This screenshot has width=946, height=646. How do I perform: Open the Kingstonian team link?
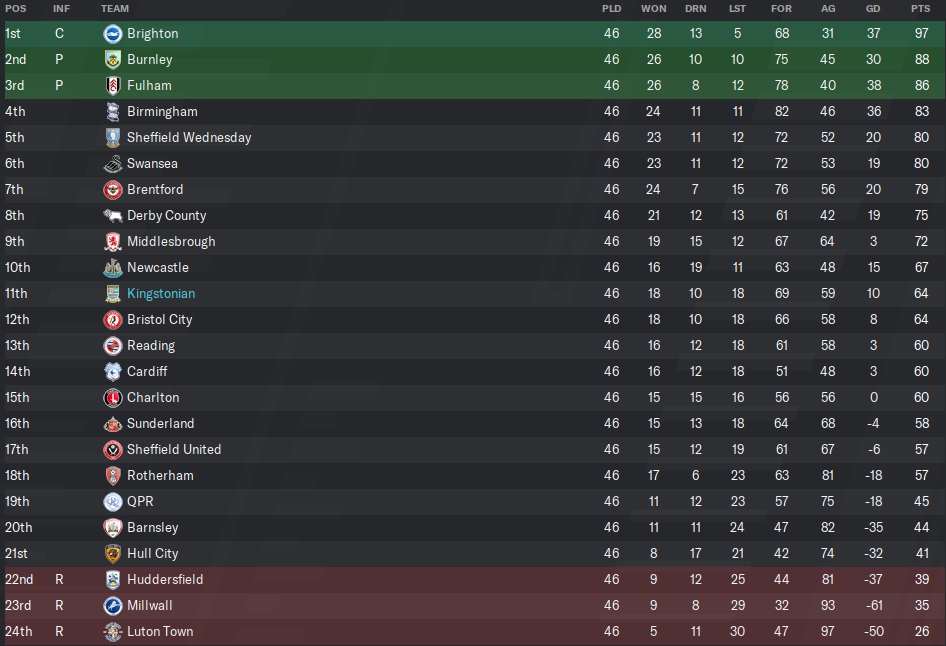161,293
